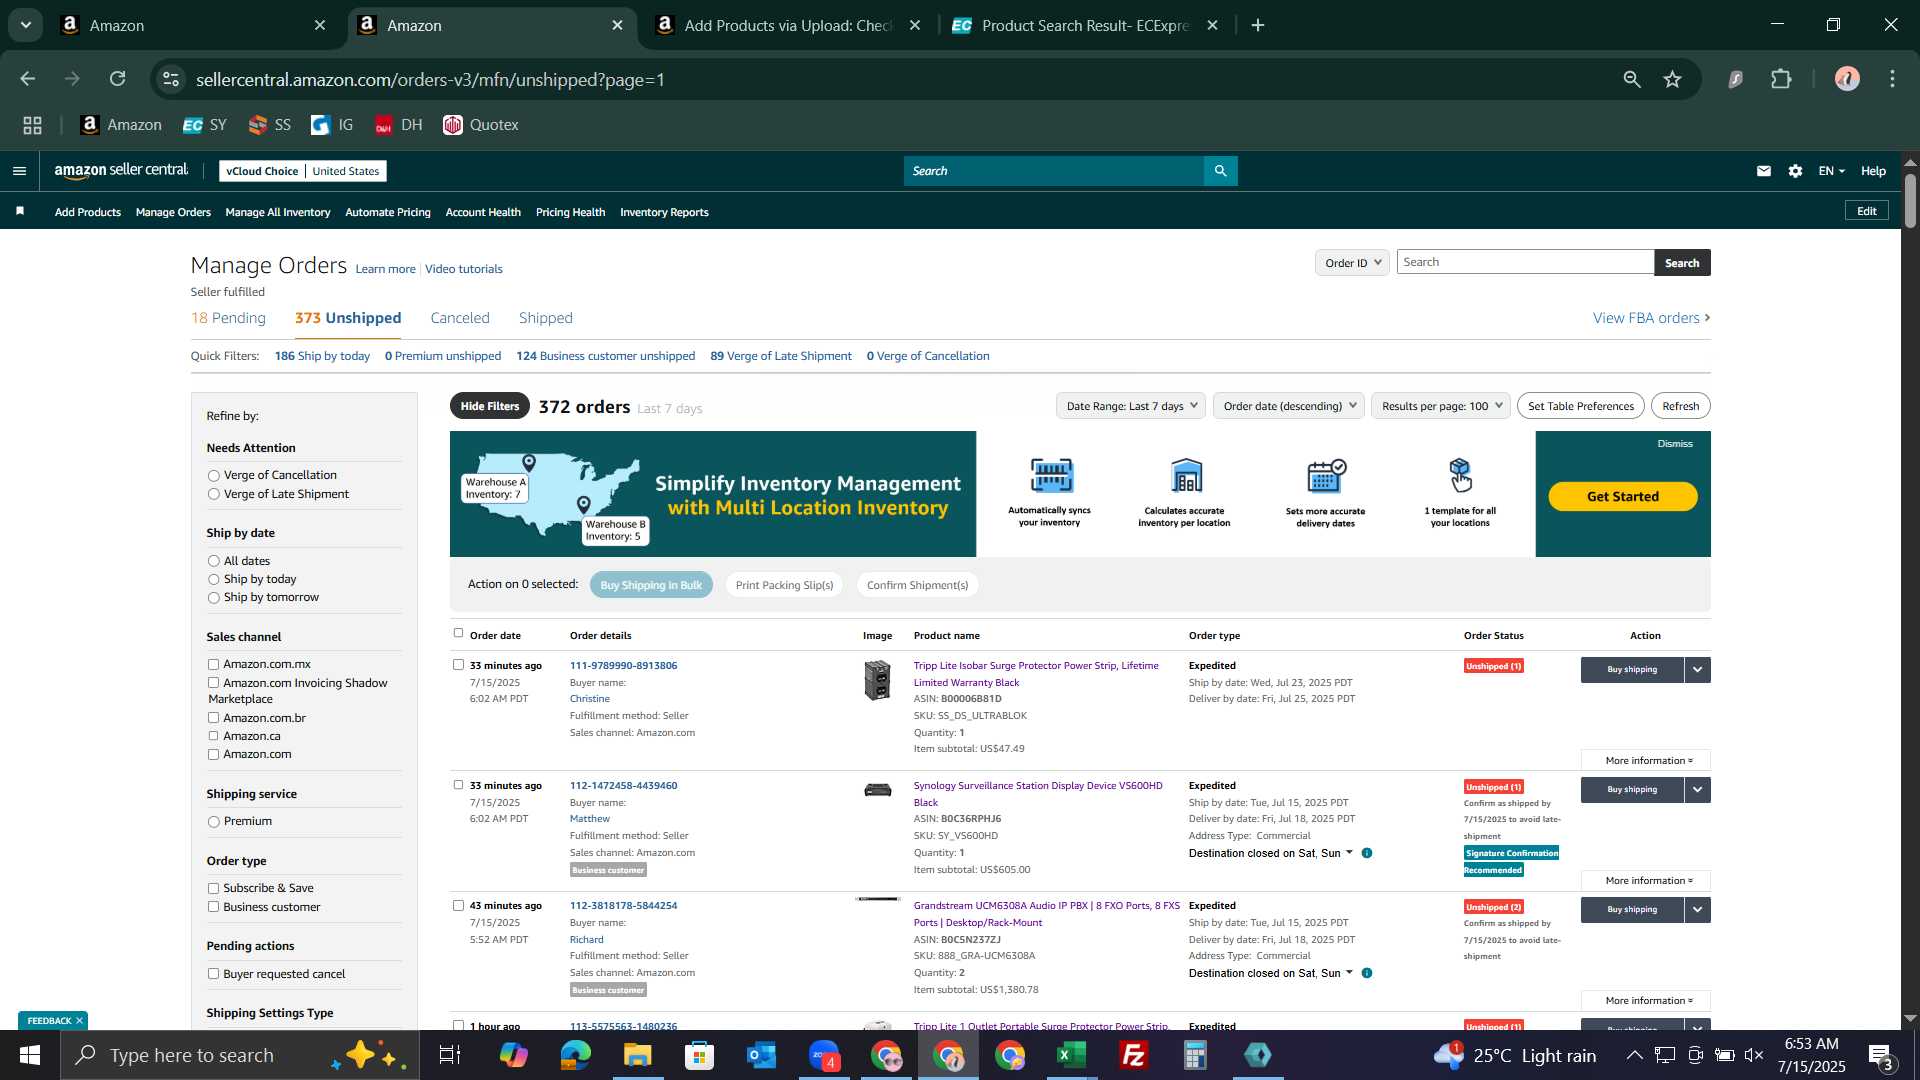Open the Quotex bookmark
The width and height of the screenshot is (1920, 1080).
coord(481,125)
